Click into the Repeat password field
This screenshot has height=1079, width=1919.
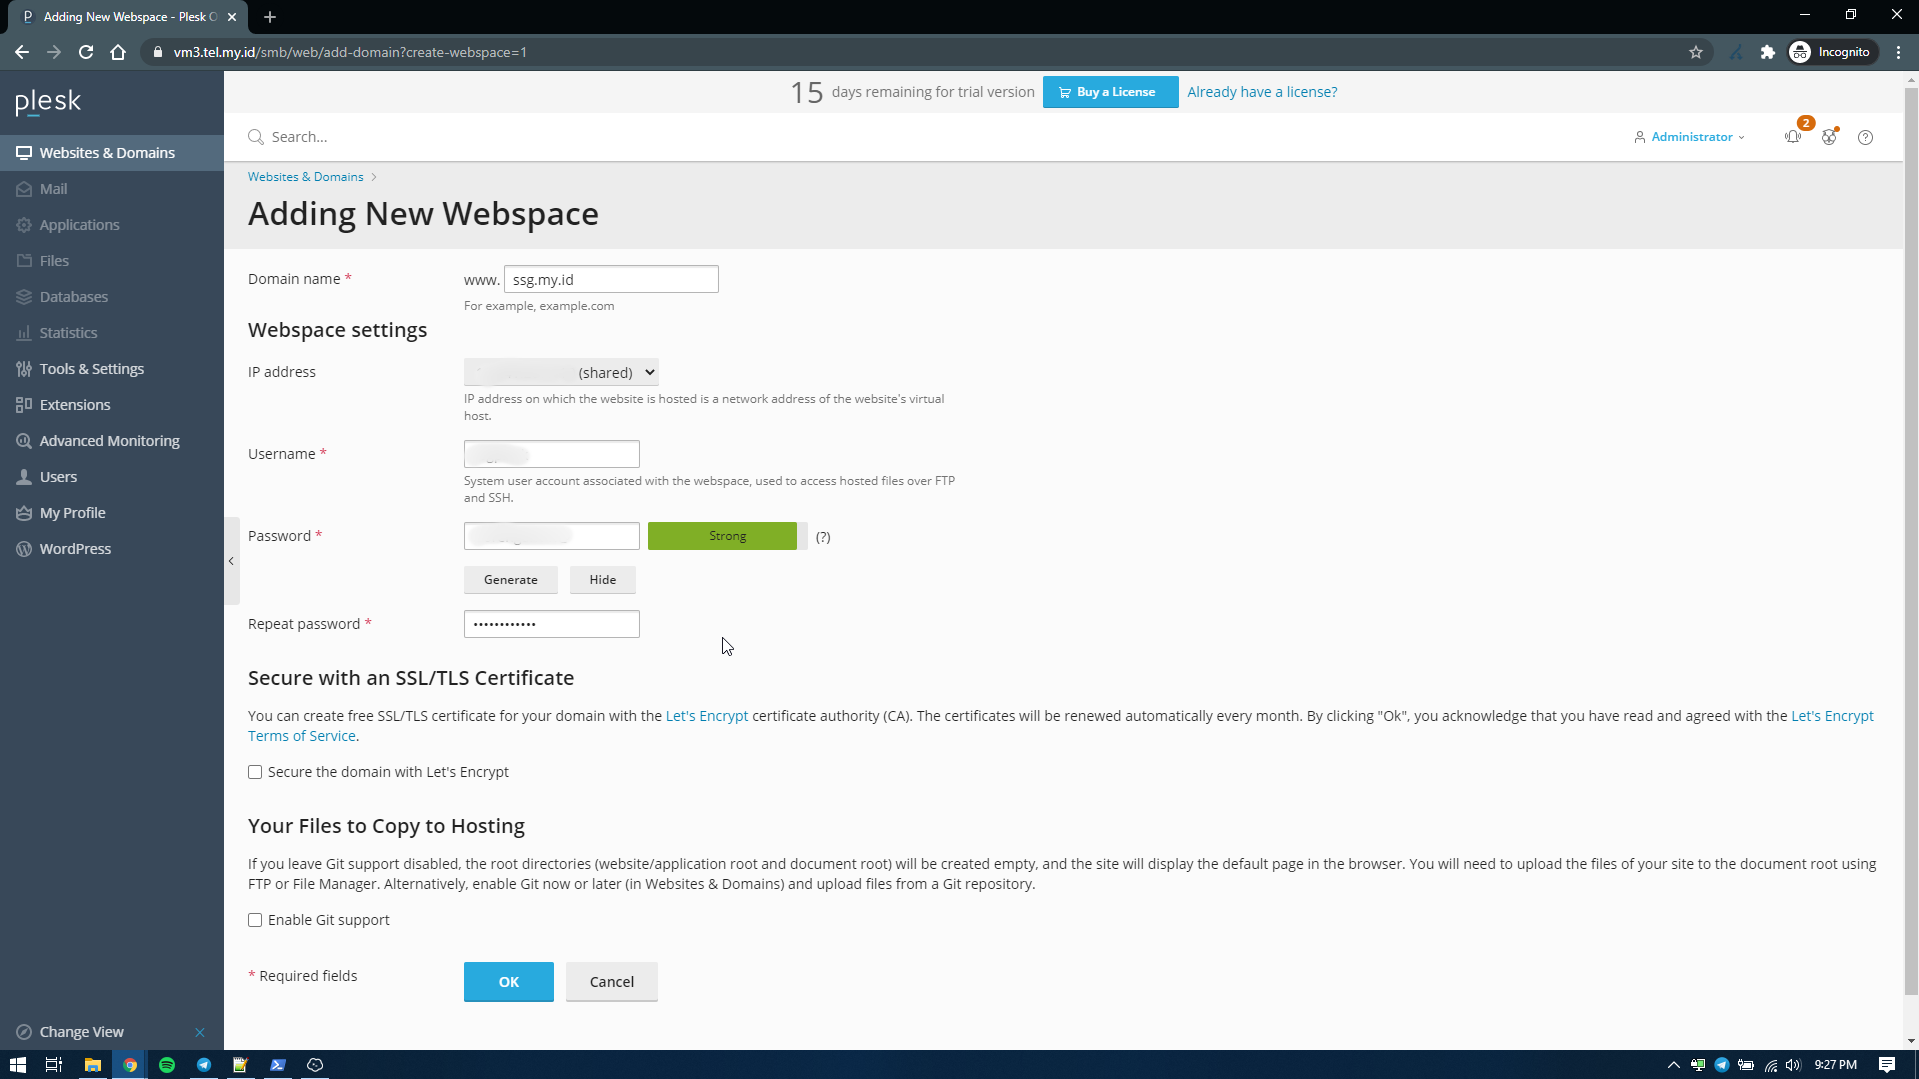pos(552,624)
